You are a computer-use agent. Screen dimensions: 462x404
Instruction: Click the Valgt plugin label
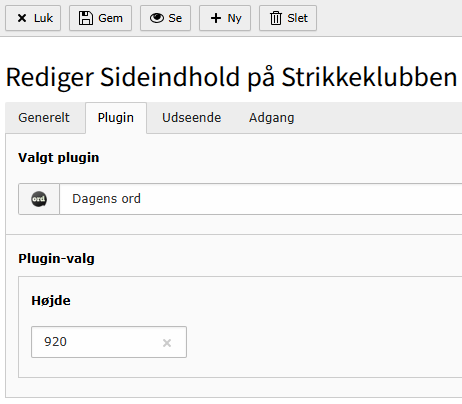tap(59, 158)
